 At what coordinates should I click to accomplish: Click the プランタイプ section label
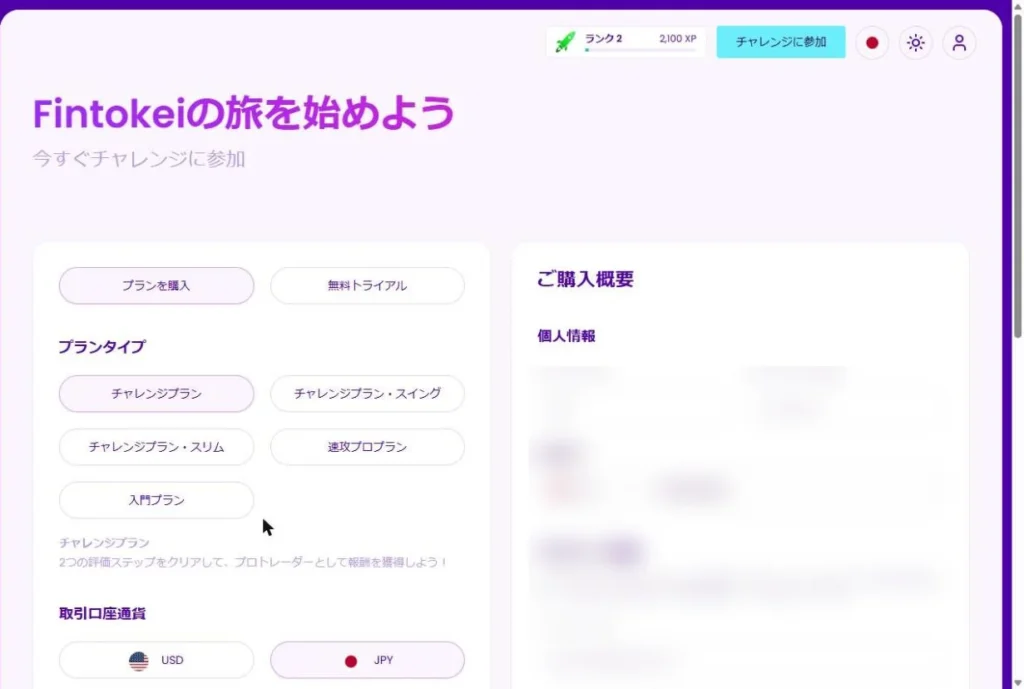pyautogui.click(x=102, y=346)
